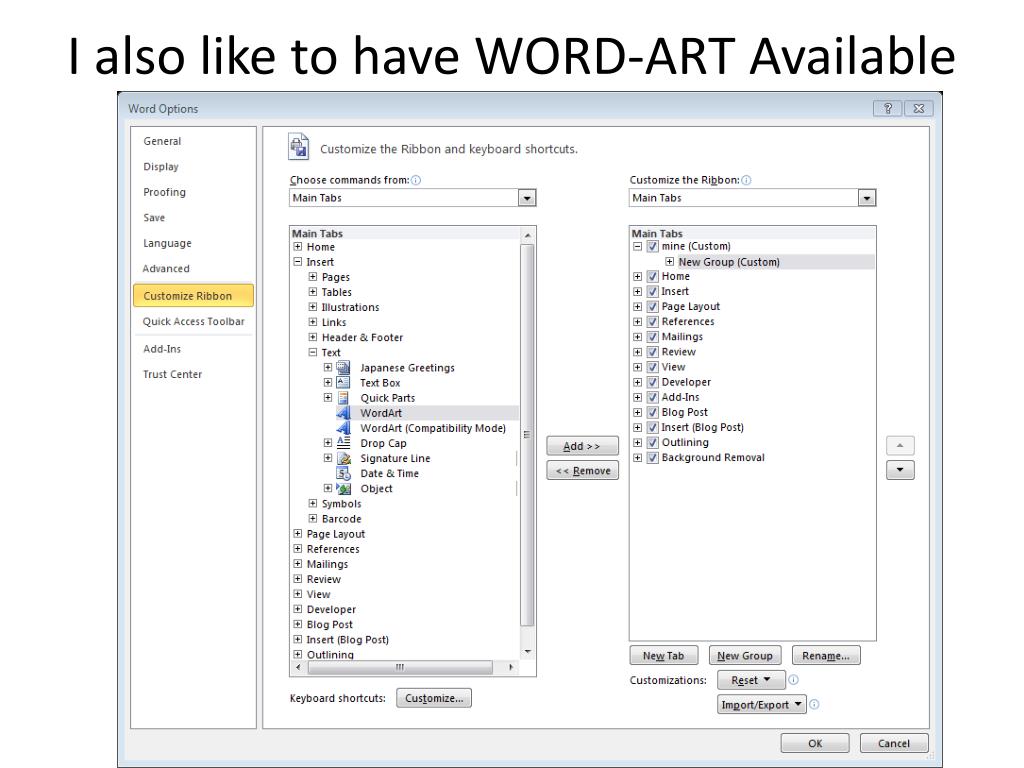Click OK to confirm Word Options
Image resolution: width=1024 pixels, height=768 pixels.
point(815,743)
